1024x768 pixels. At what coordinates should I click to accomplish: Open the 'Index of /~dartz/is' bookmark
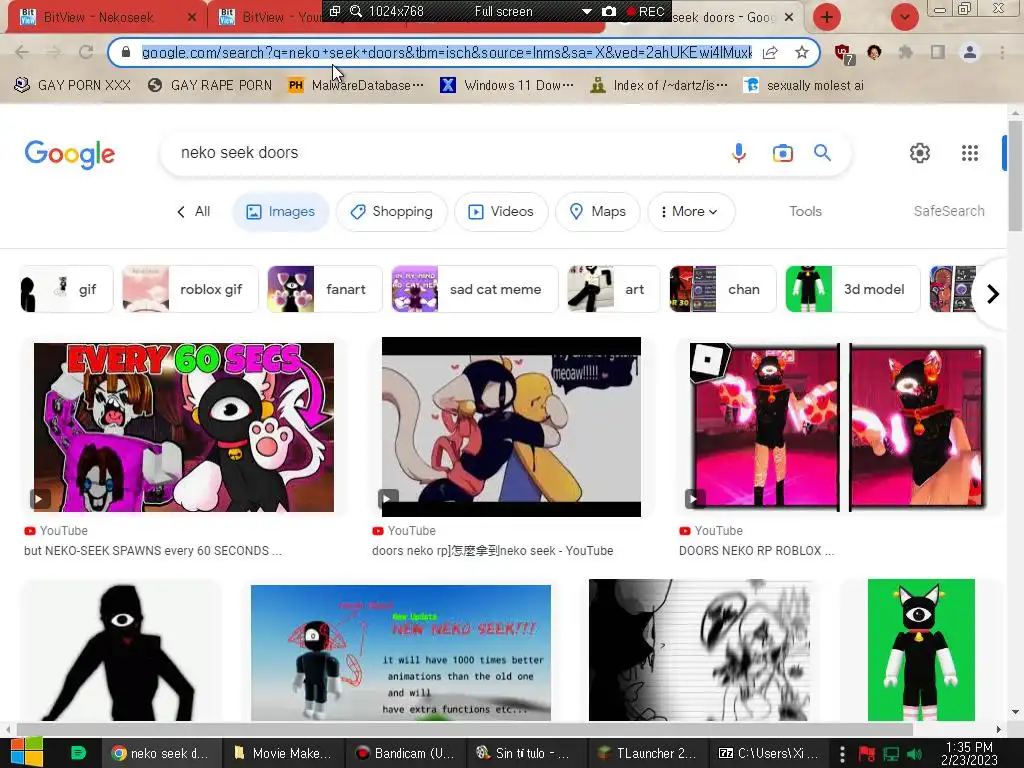point(658,86)
